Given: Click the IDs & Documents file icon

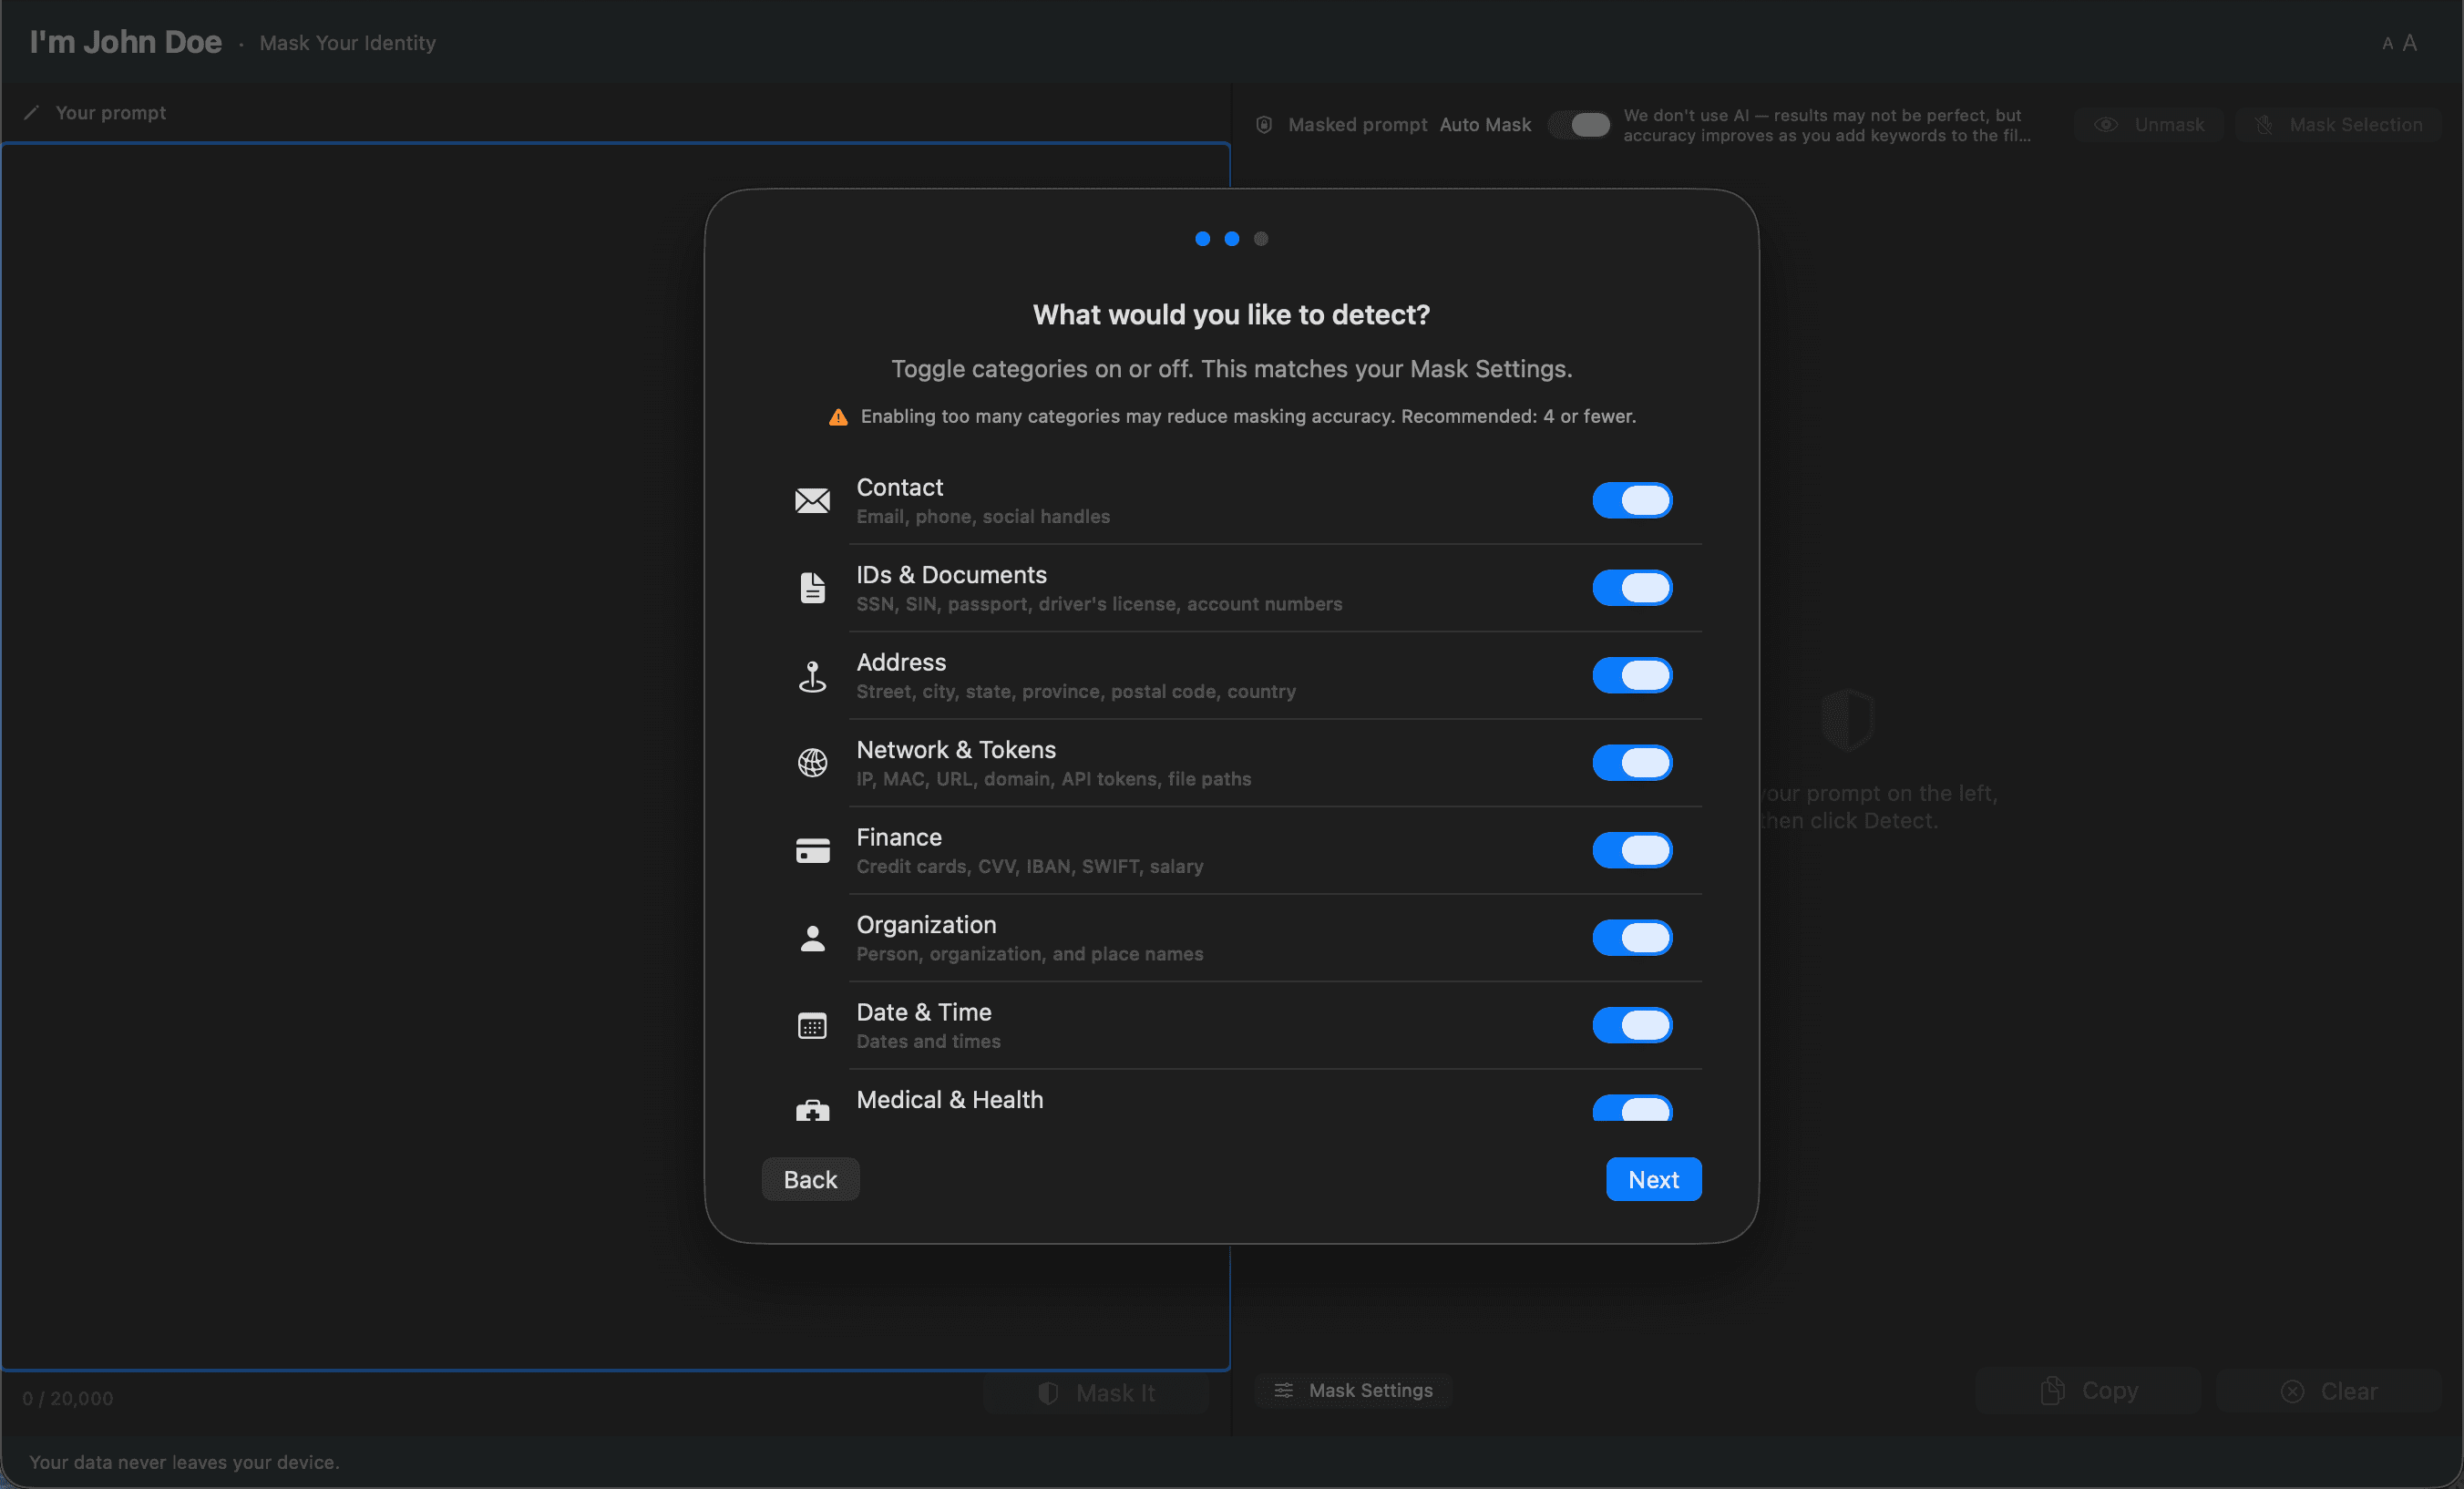Looking at the screenshot, I should click(813, 587).
